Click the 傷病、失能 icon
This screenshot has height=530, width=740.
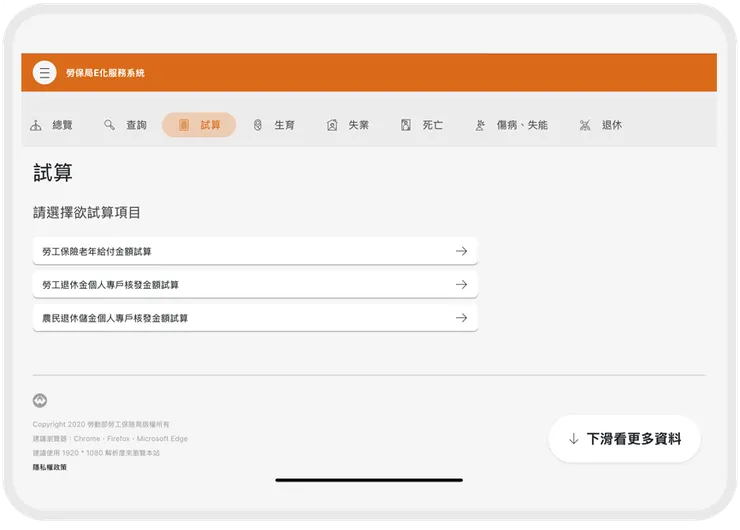click(x=480, y=125)
